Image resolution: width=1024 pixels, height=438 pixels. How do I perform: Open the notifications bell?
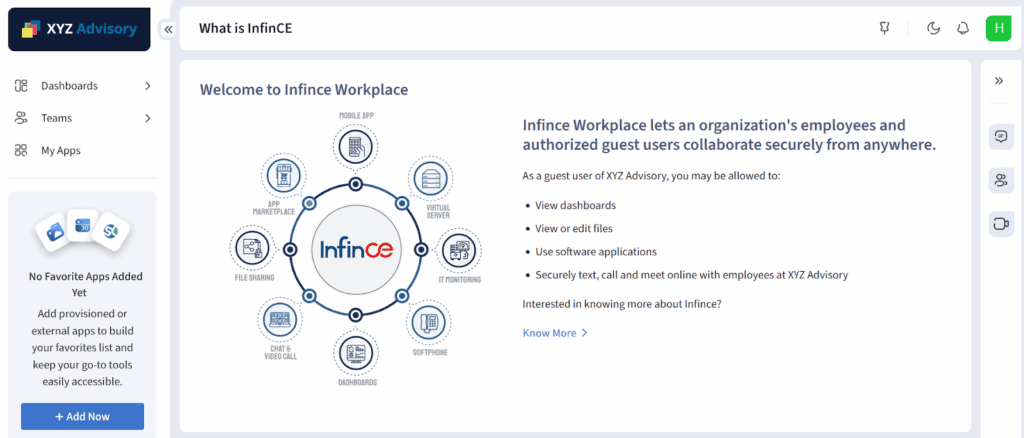(x=963, y=28)
